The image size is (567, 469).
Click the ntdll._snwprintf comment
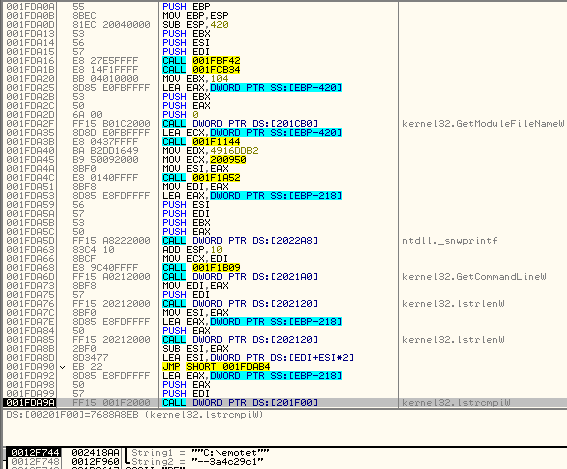(x=449, y=240)
